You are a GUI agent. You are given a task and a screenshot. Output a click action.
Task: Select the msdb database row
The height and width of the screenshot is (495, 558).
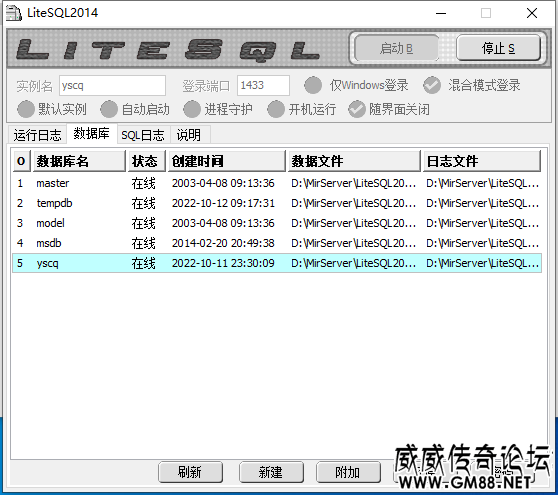click(x=277, y=243)
